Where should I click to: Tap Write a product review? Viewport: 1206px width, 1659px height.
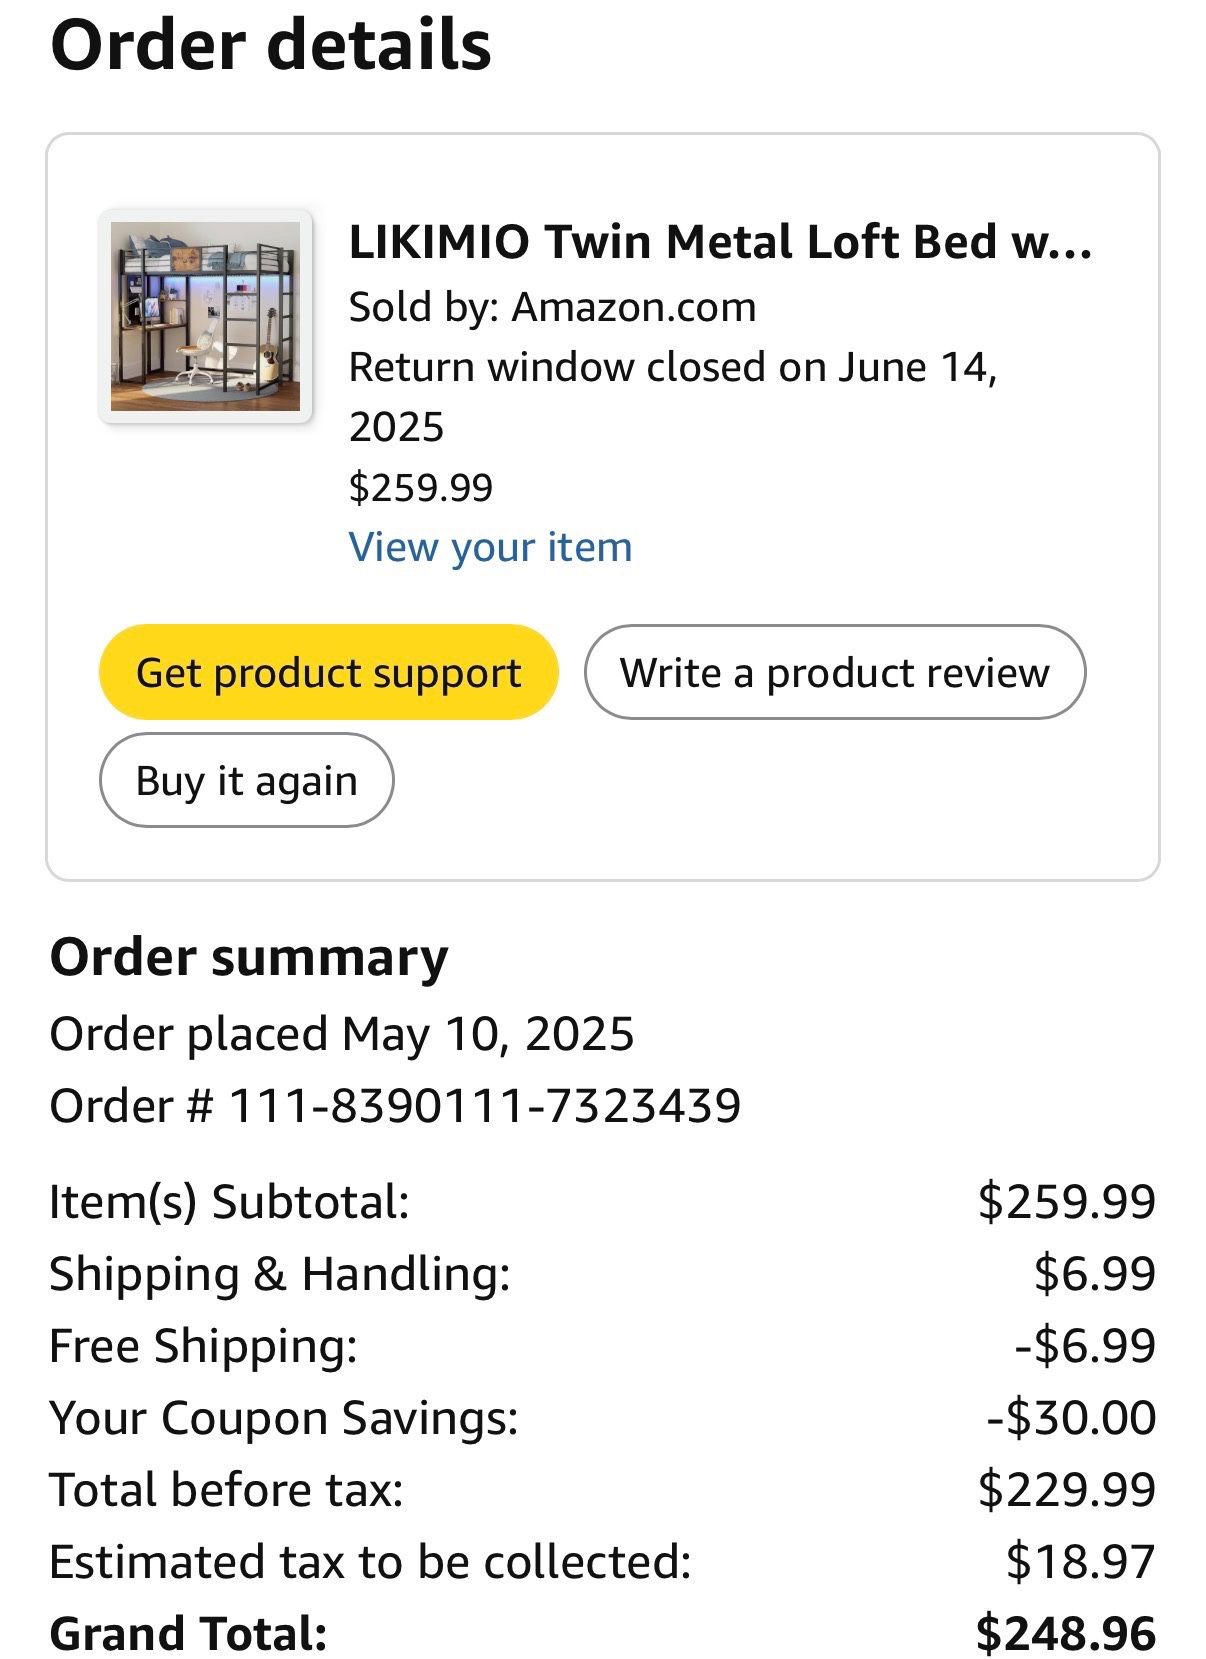coord(834,672)
